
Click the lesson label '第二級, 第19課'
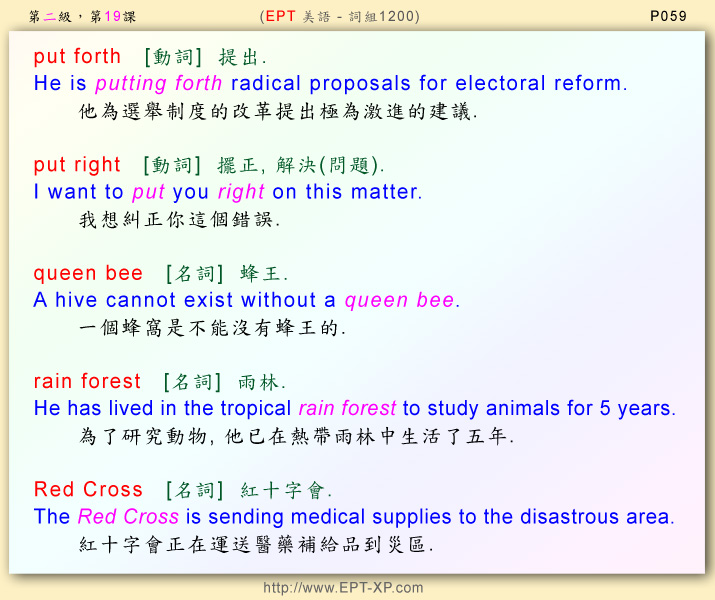point(83,17)
